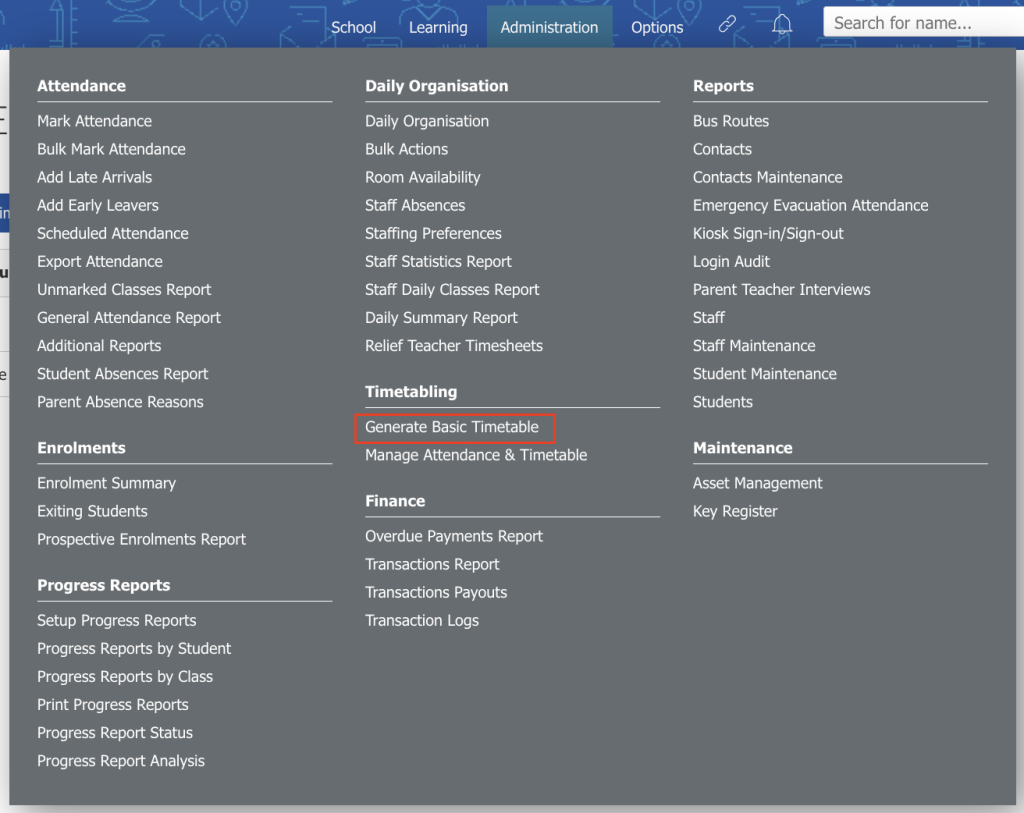Viewport: 1024px width, 813px height.
Task: Choose Room Availability
Action: 423,177
